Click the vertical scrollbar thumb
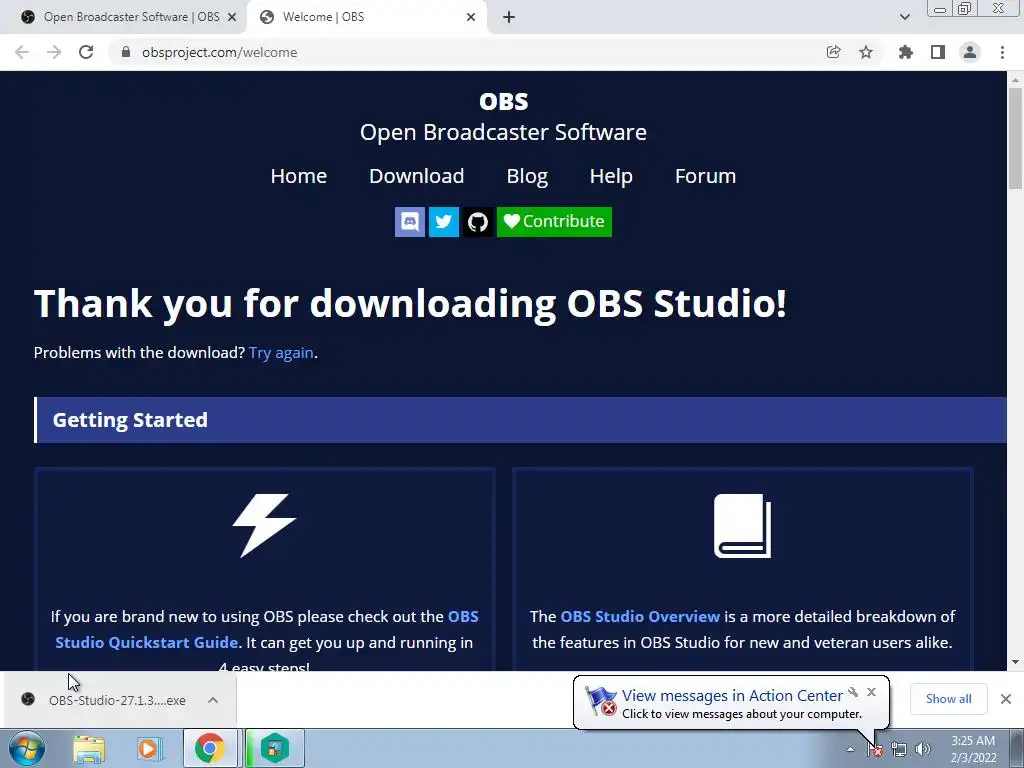Screen dimensions: 1024x768 tap(1015, 138)
